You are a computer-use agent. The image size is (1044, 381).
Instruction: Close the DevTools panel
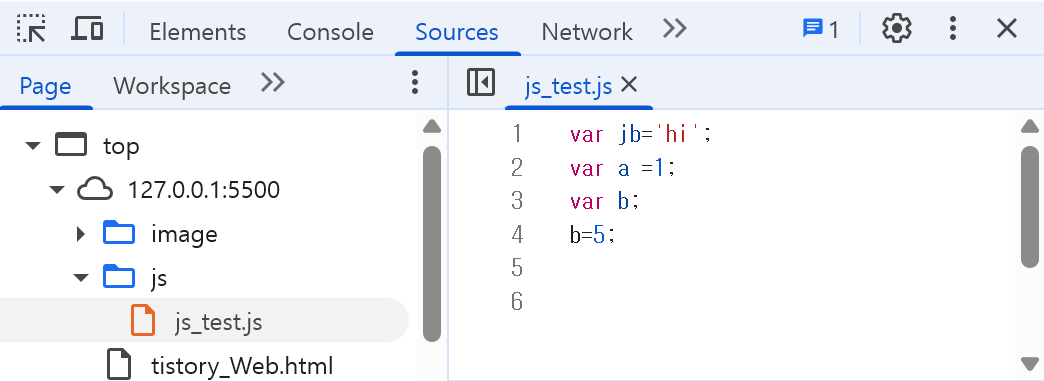pyautogui.click(x=1007, y=29)
